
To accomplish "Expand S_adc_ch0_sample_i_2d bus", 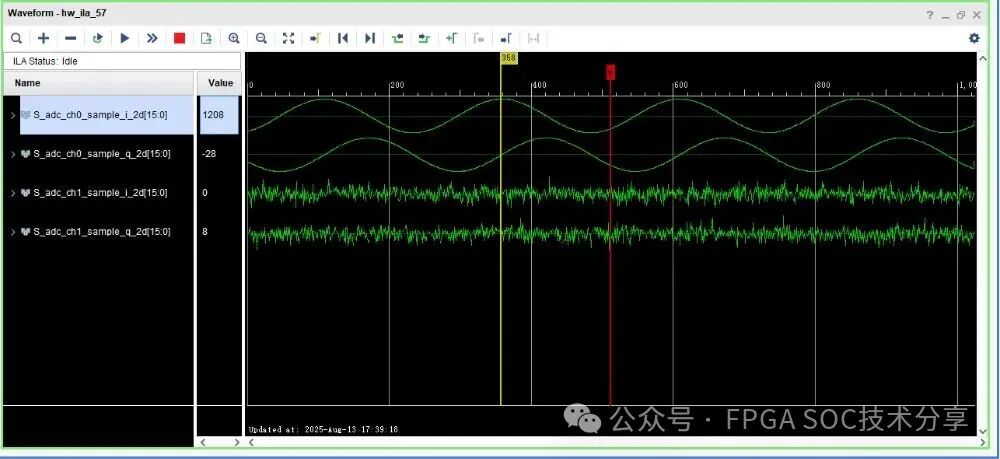I will [x=13, y=115].
